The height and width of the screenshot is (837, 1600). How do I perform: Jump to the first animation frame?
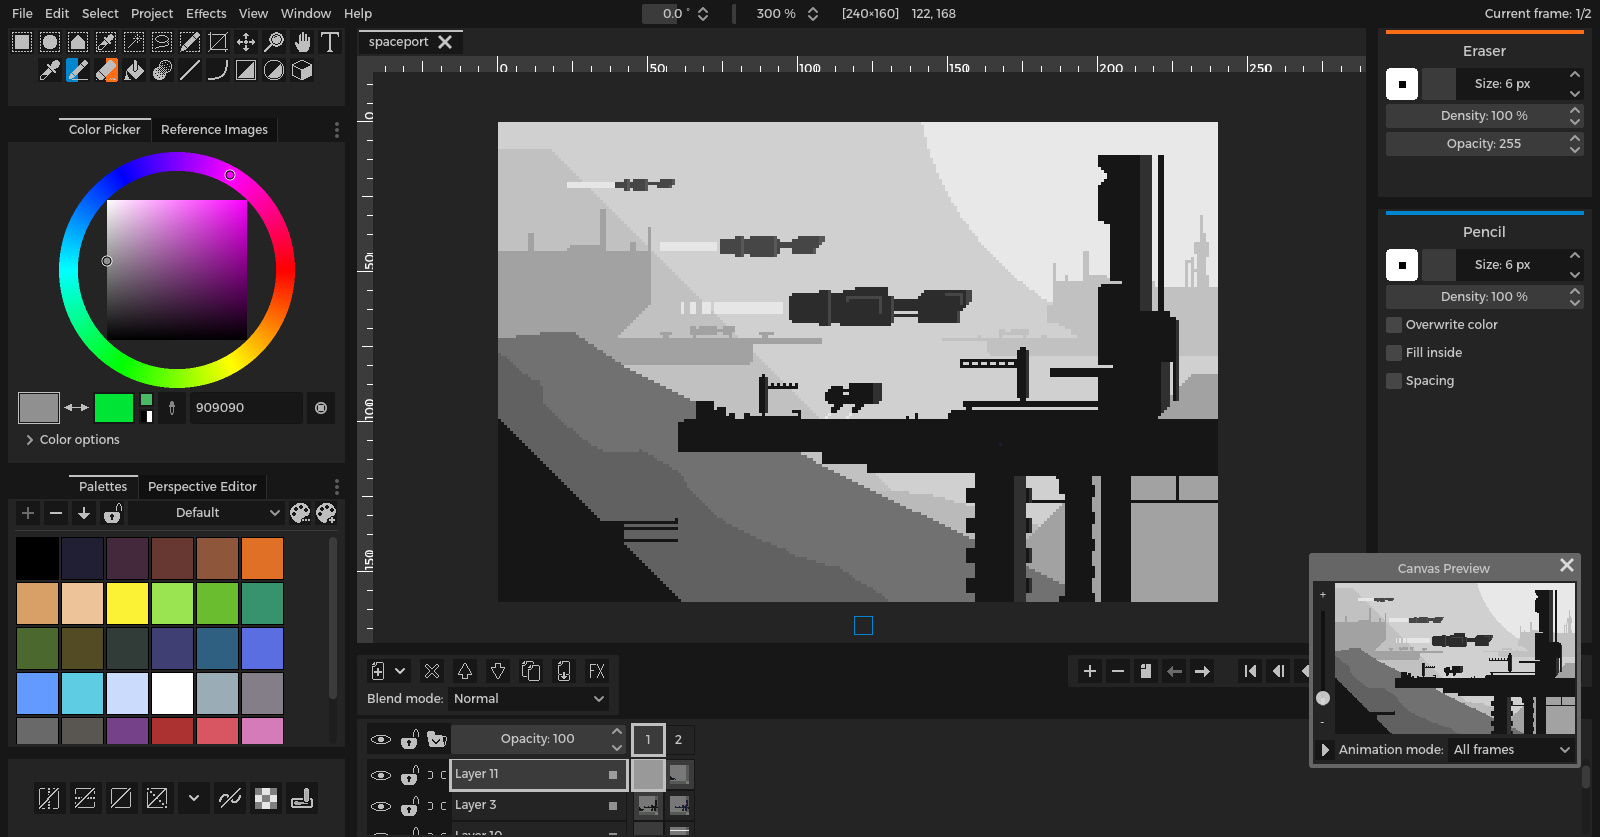click(x=1250, y=671)
